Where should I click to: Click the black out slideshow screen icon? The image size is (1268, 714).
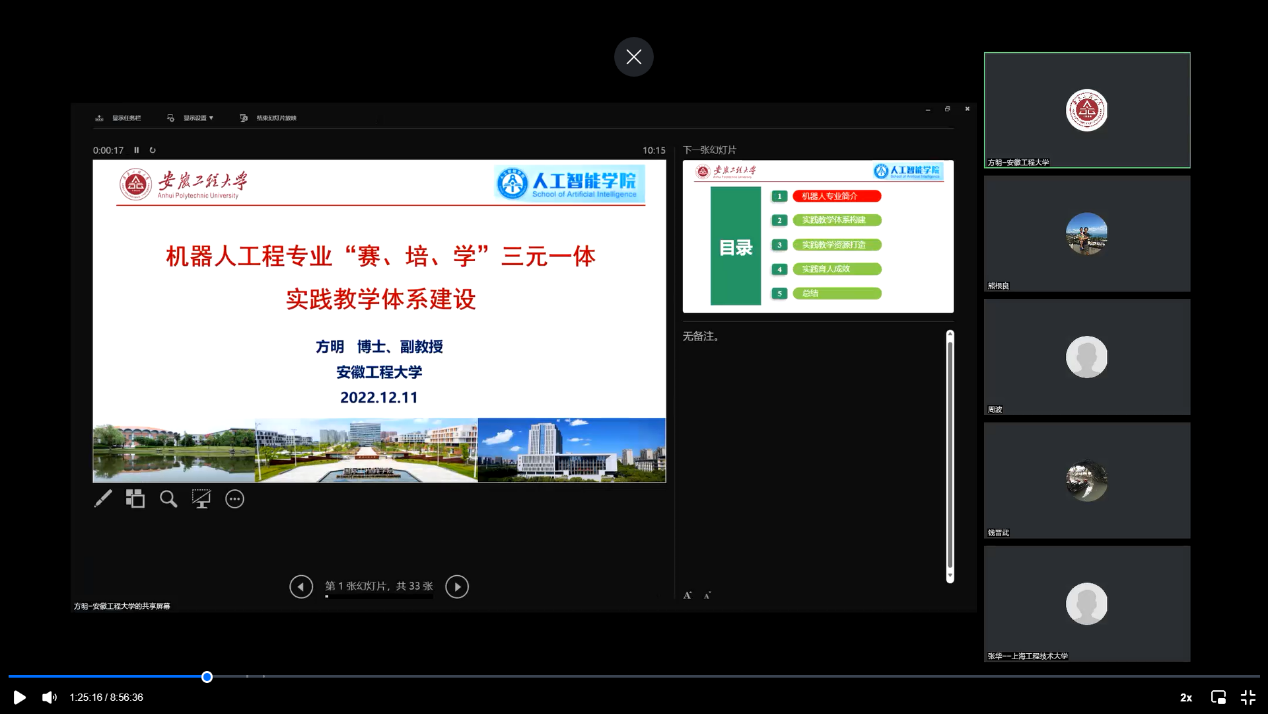pyautogui.click(x=201, y=499)
